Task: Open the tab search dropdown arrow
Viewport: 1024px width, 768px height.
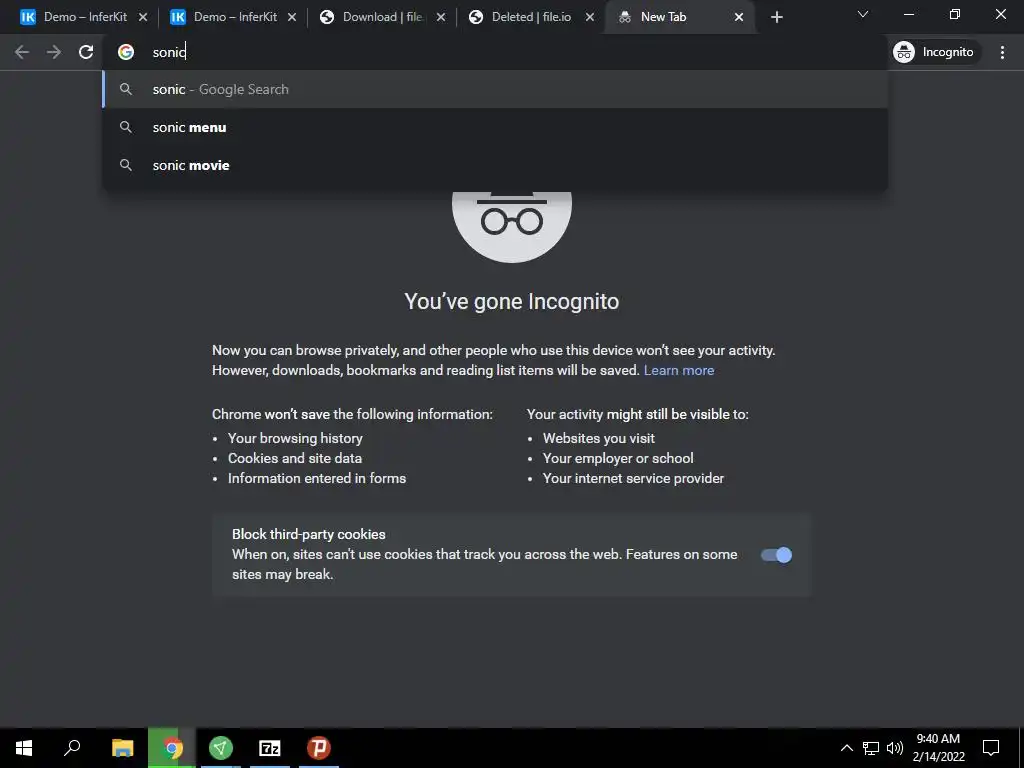Action: pyautogui.click(x=863, y=14)
